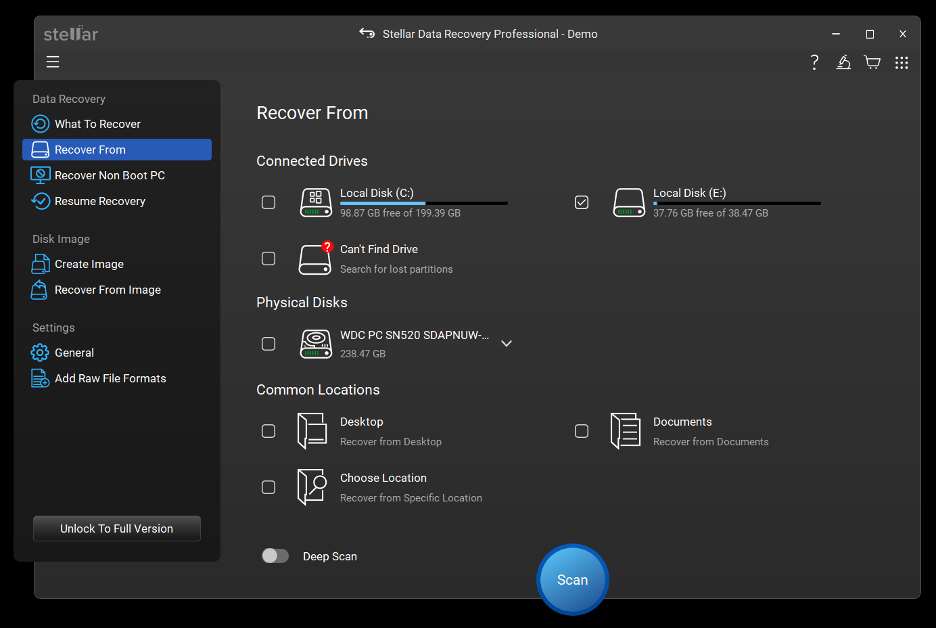Enable the Deep Scan toggle
The height and width of the screenshot is (628, 936).
tap(275, 556)
